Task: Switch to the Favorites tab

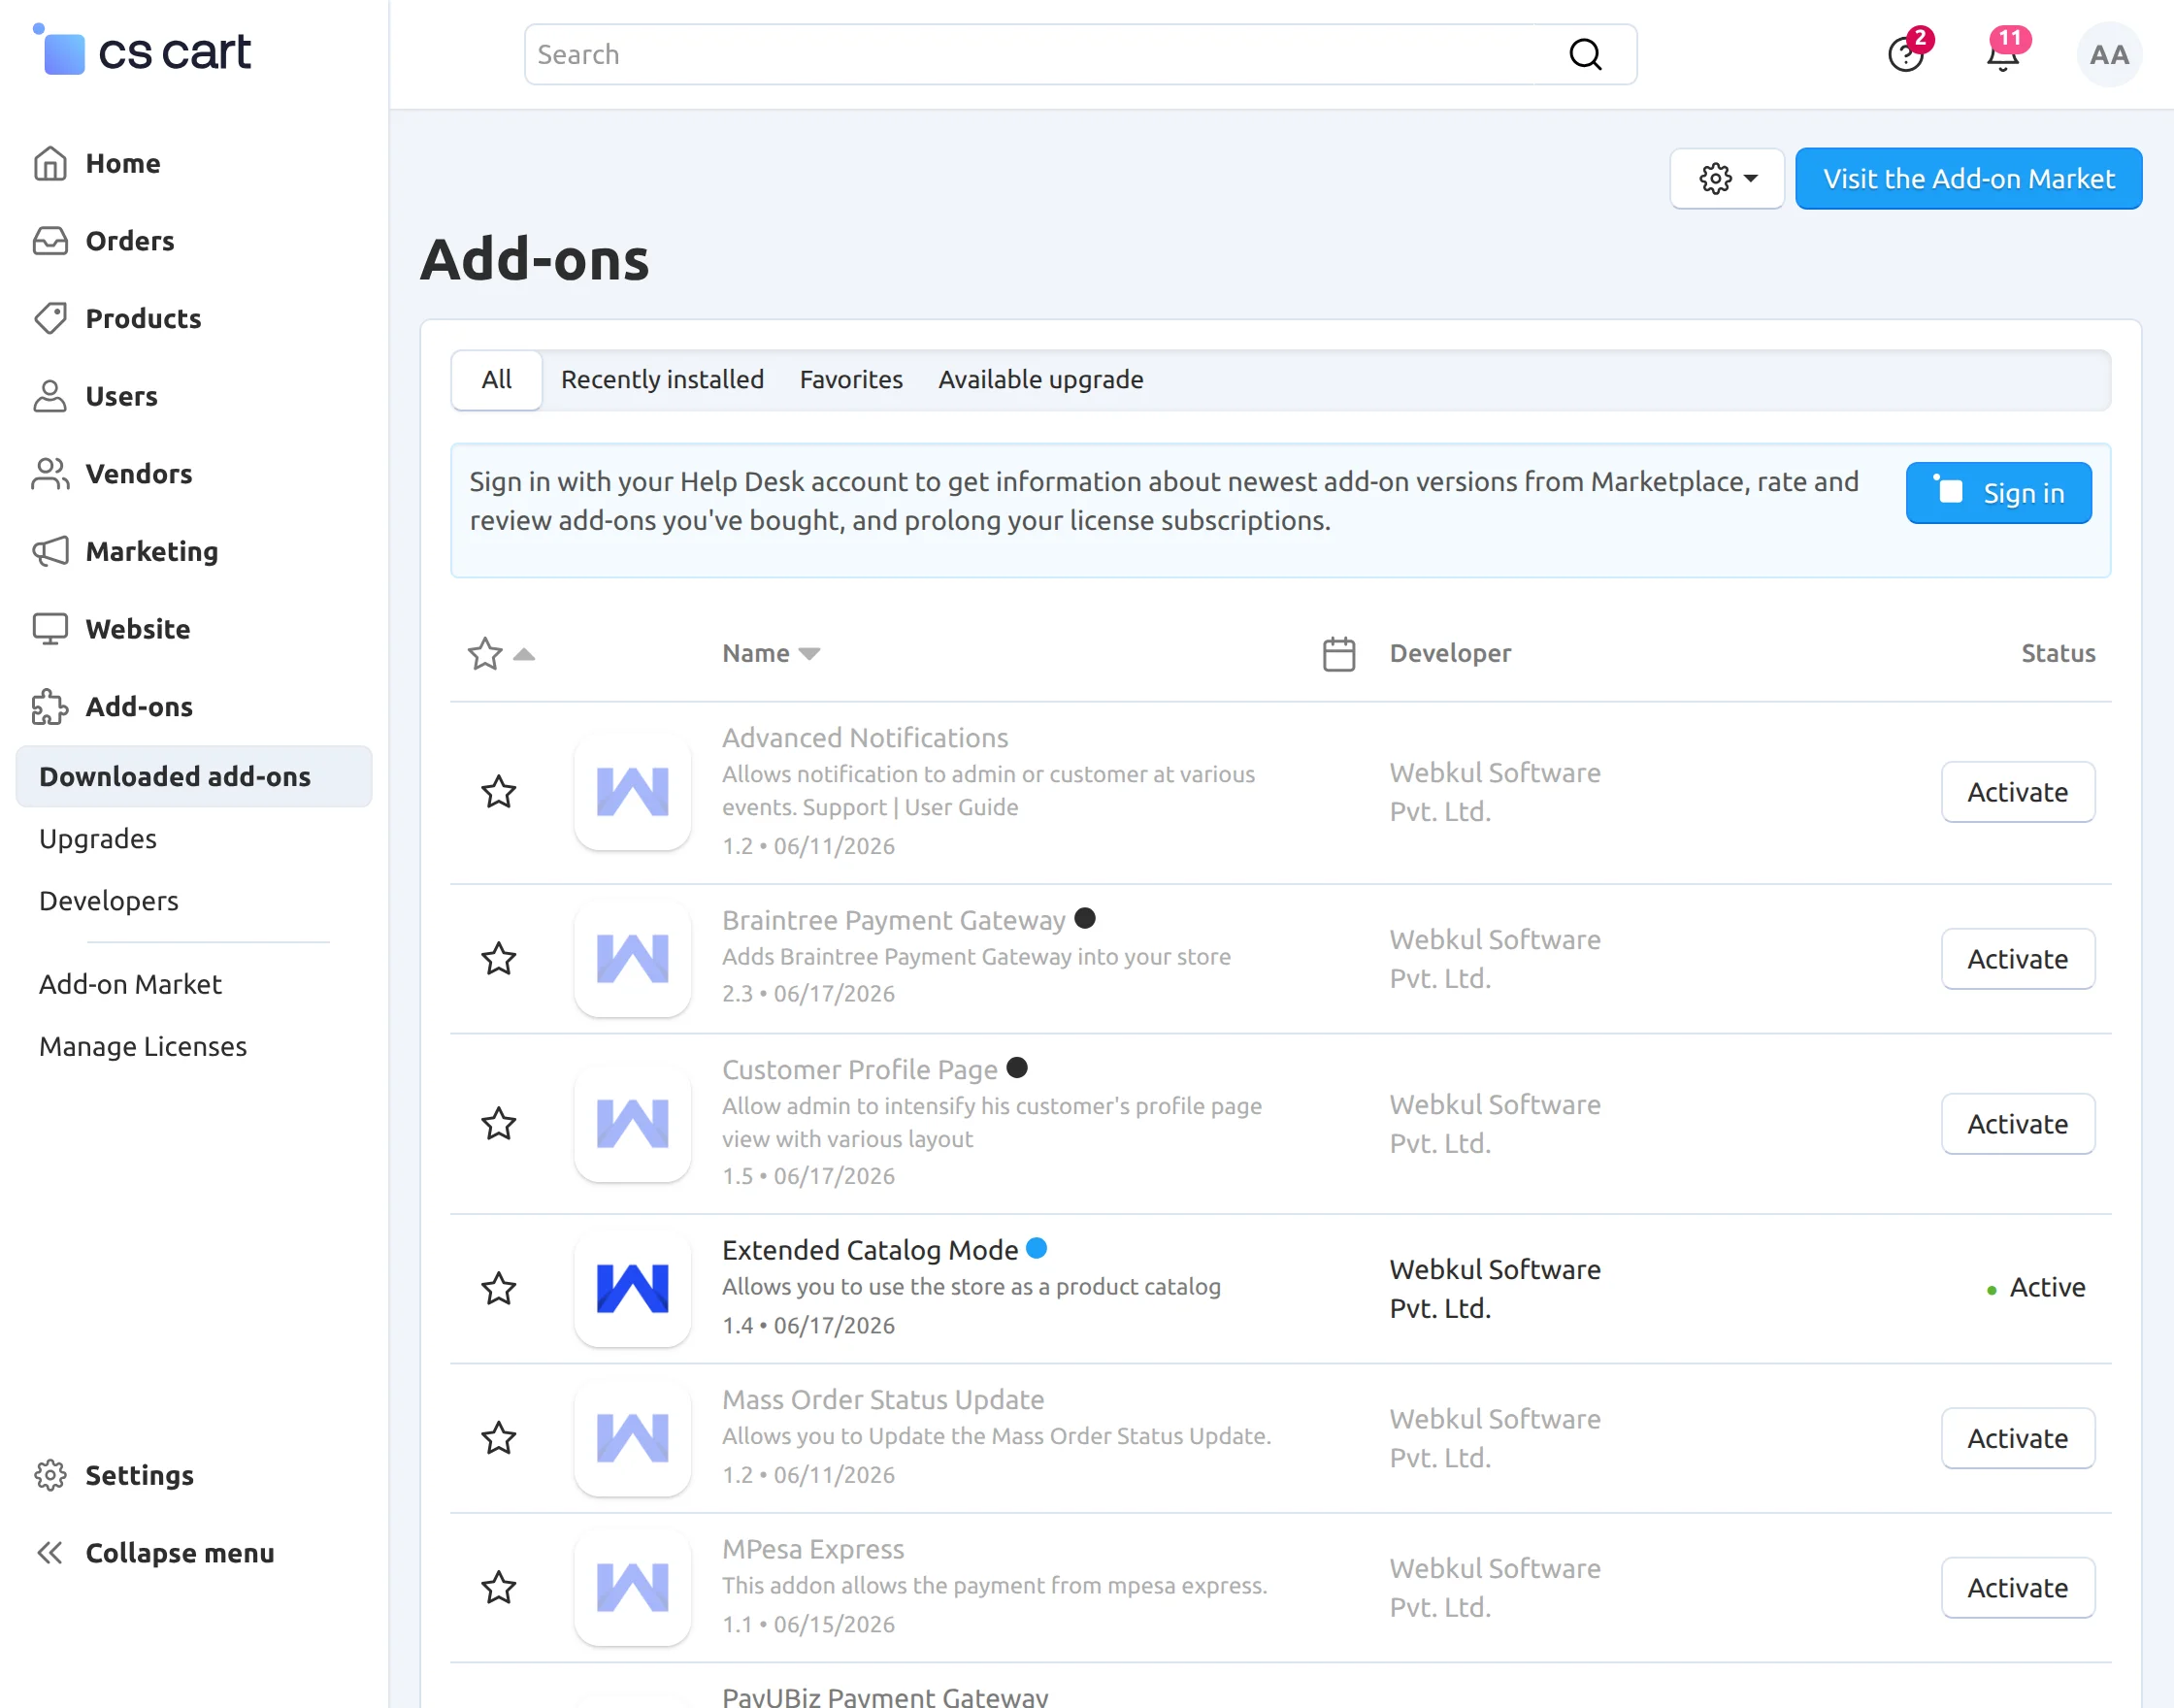Action: coord(851,380)
